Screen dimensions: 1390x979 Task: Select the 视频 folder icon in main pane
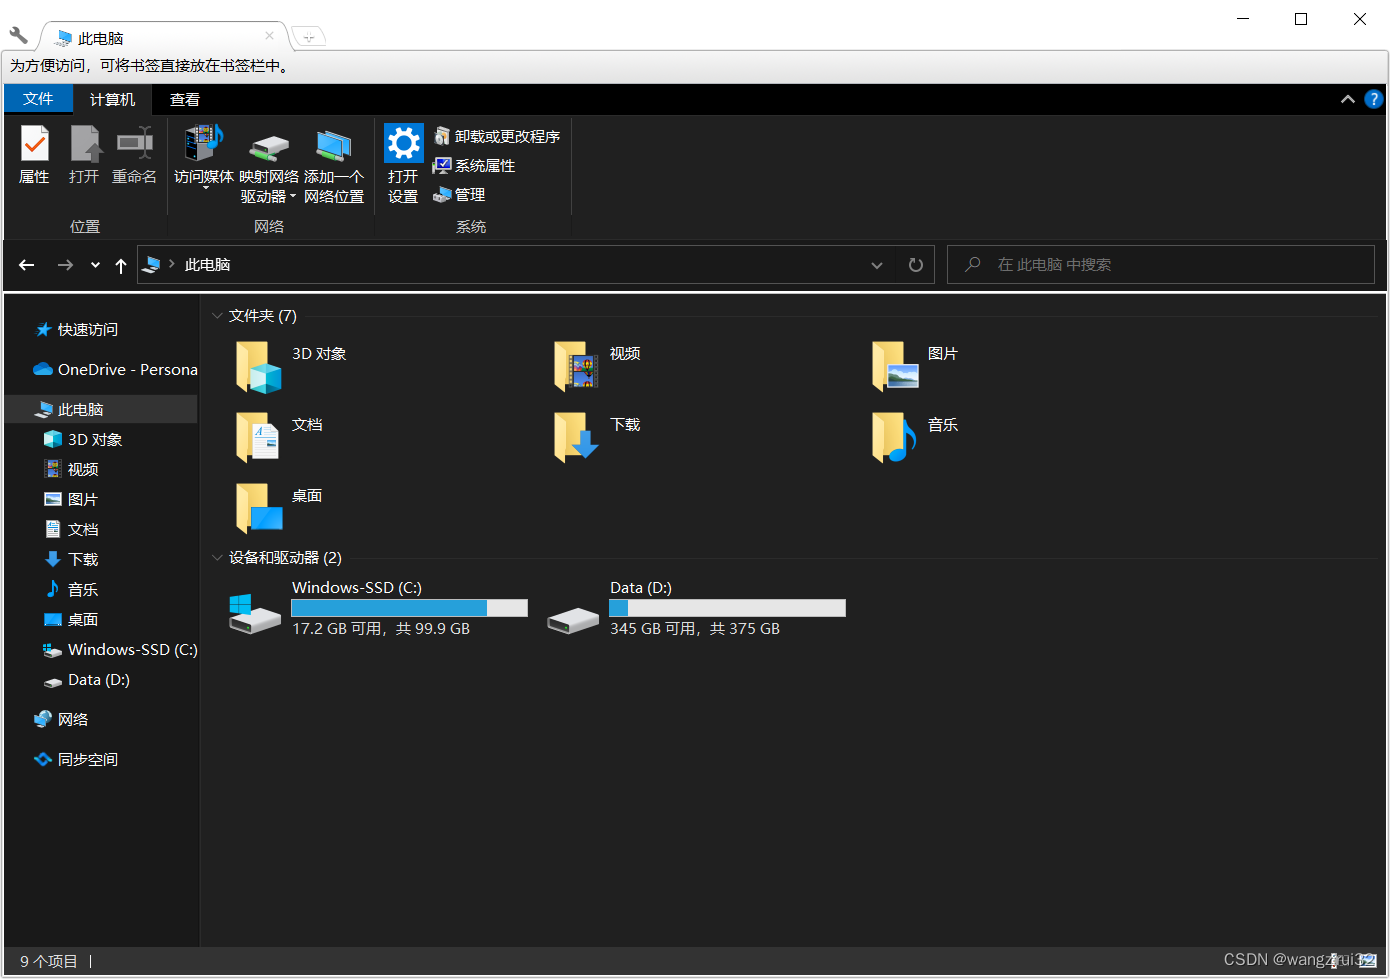(x=577, y=367)
